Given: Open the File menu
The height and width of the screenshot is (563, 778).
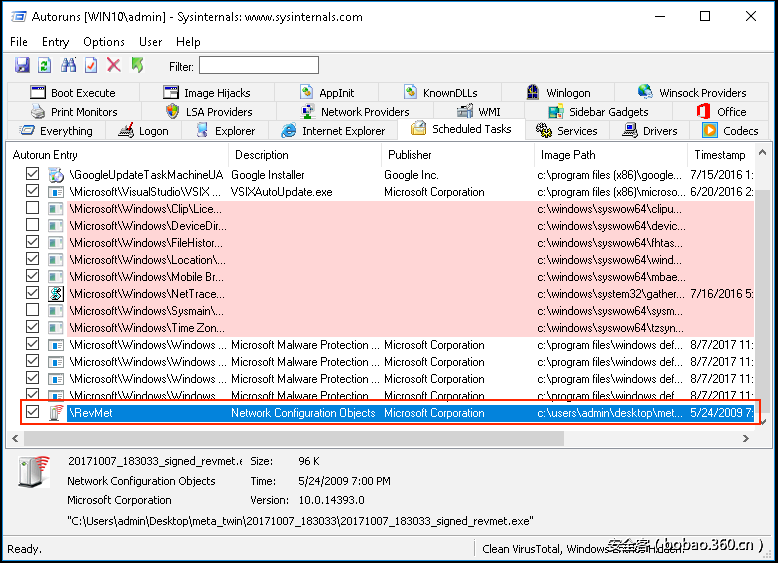Looking at the screenshot, I should point(19,42).
